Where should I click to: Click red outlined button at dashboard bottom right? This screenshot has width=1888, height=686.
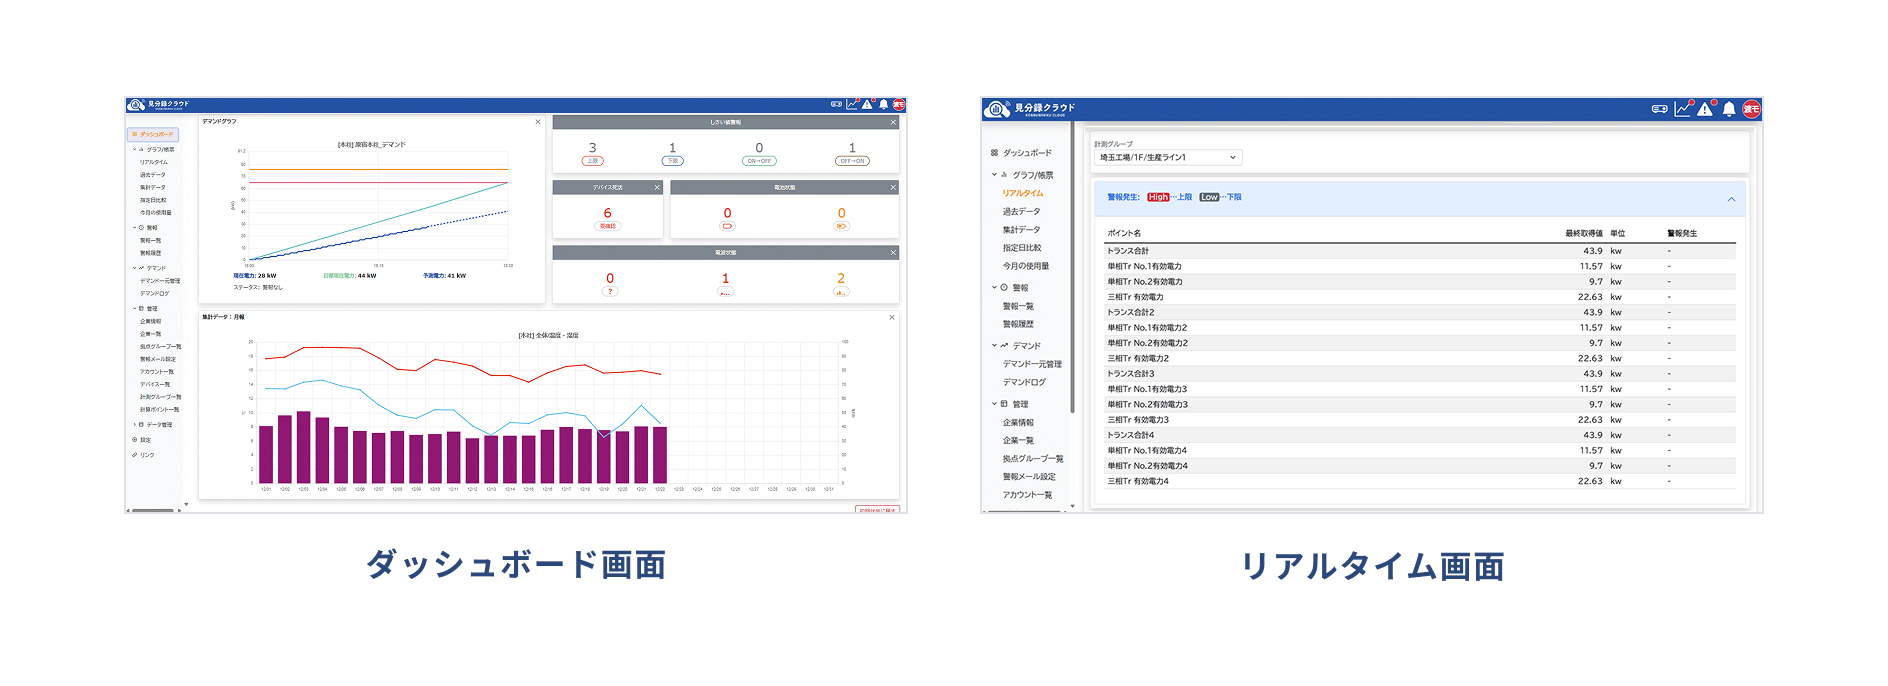pos(877,509)
